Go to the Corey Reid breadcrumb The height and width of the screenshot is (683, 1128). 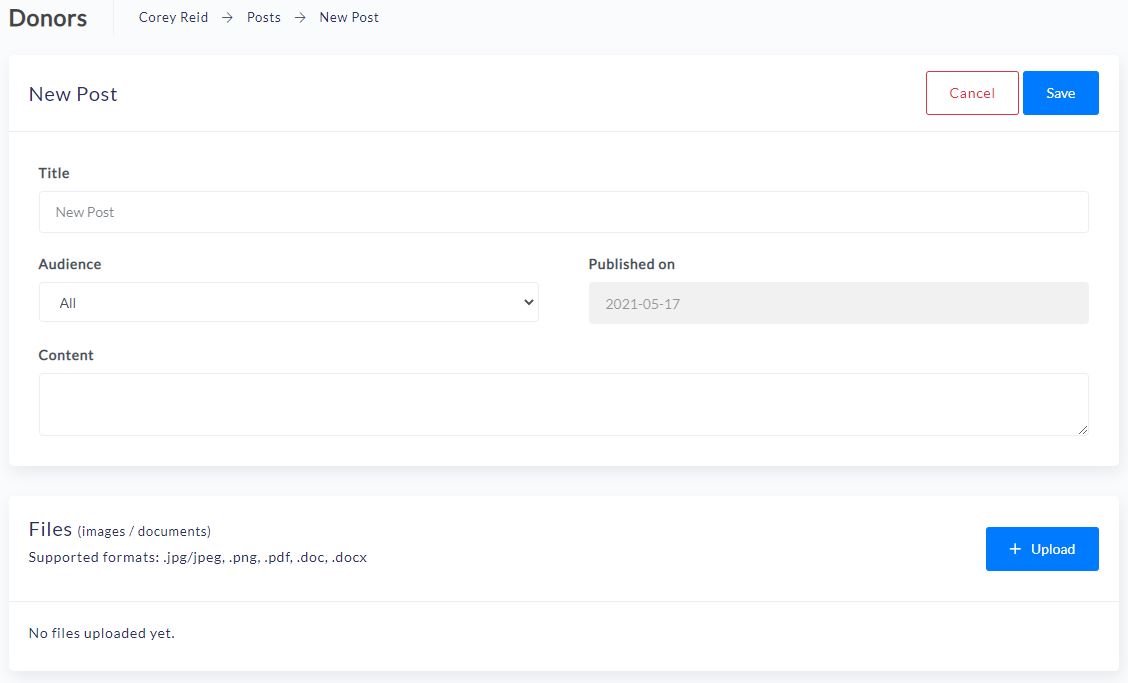pos(173,17)
